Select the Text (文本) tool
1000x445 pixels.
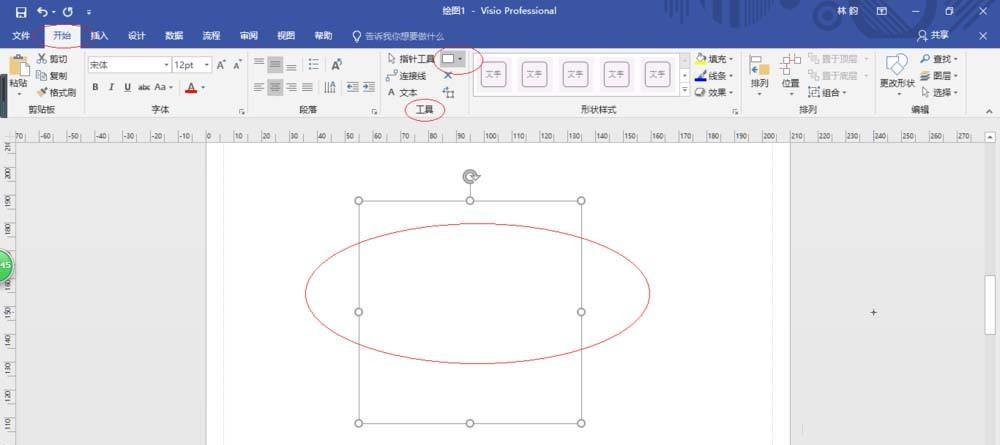(402, 92)
